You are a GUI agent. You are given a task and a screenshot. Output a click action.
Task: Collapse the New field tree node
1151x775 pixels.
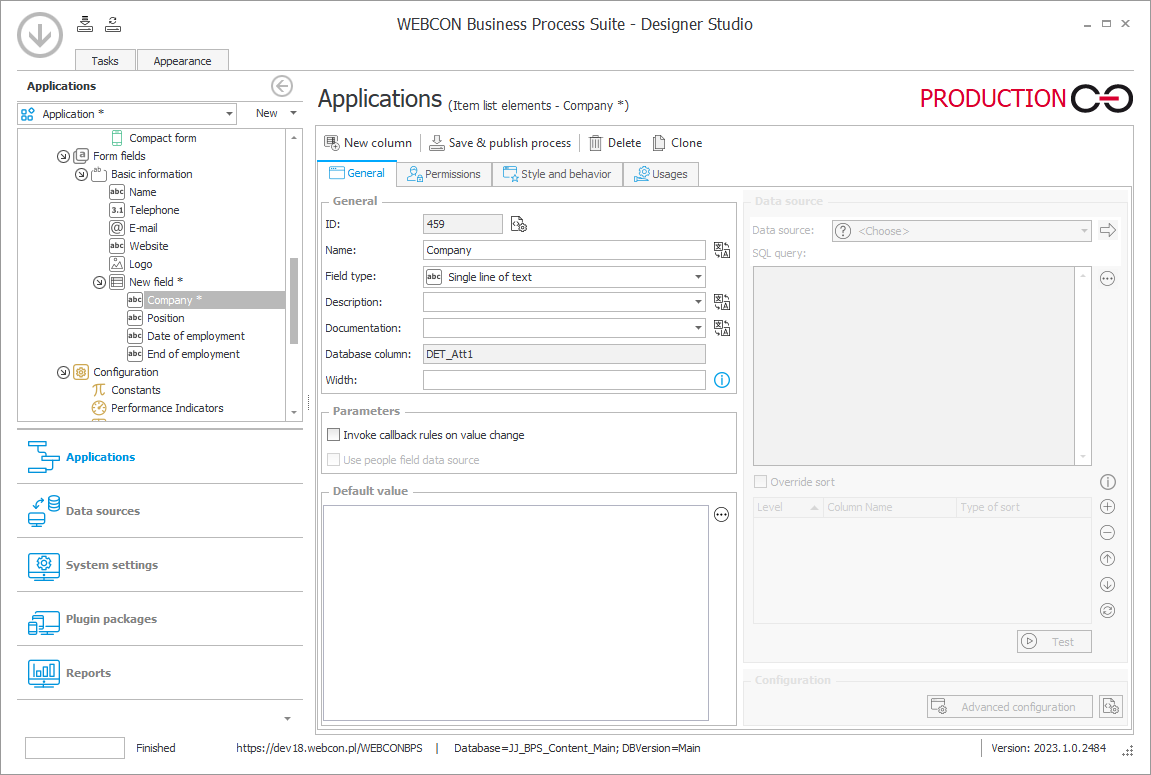click(x=99, y=283)
